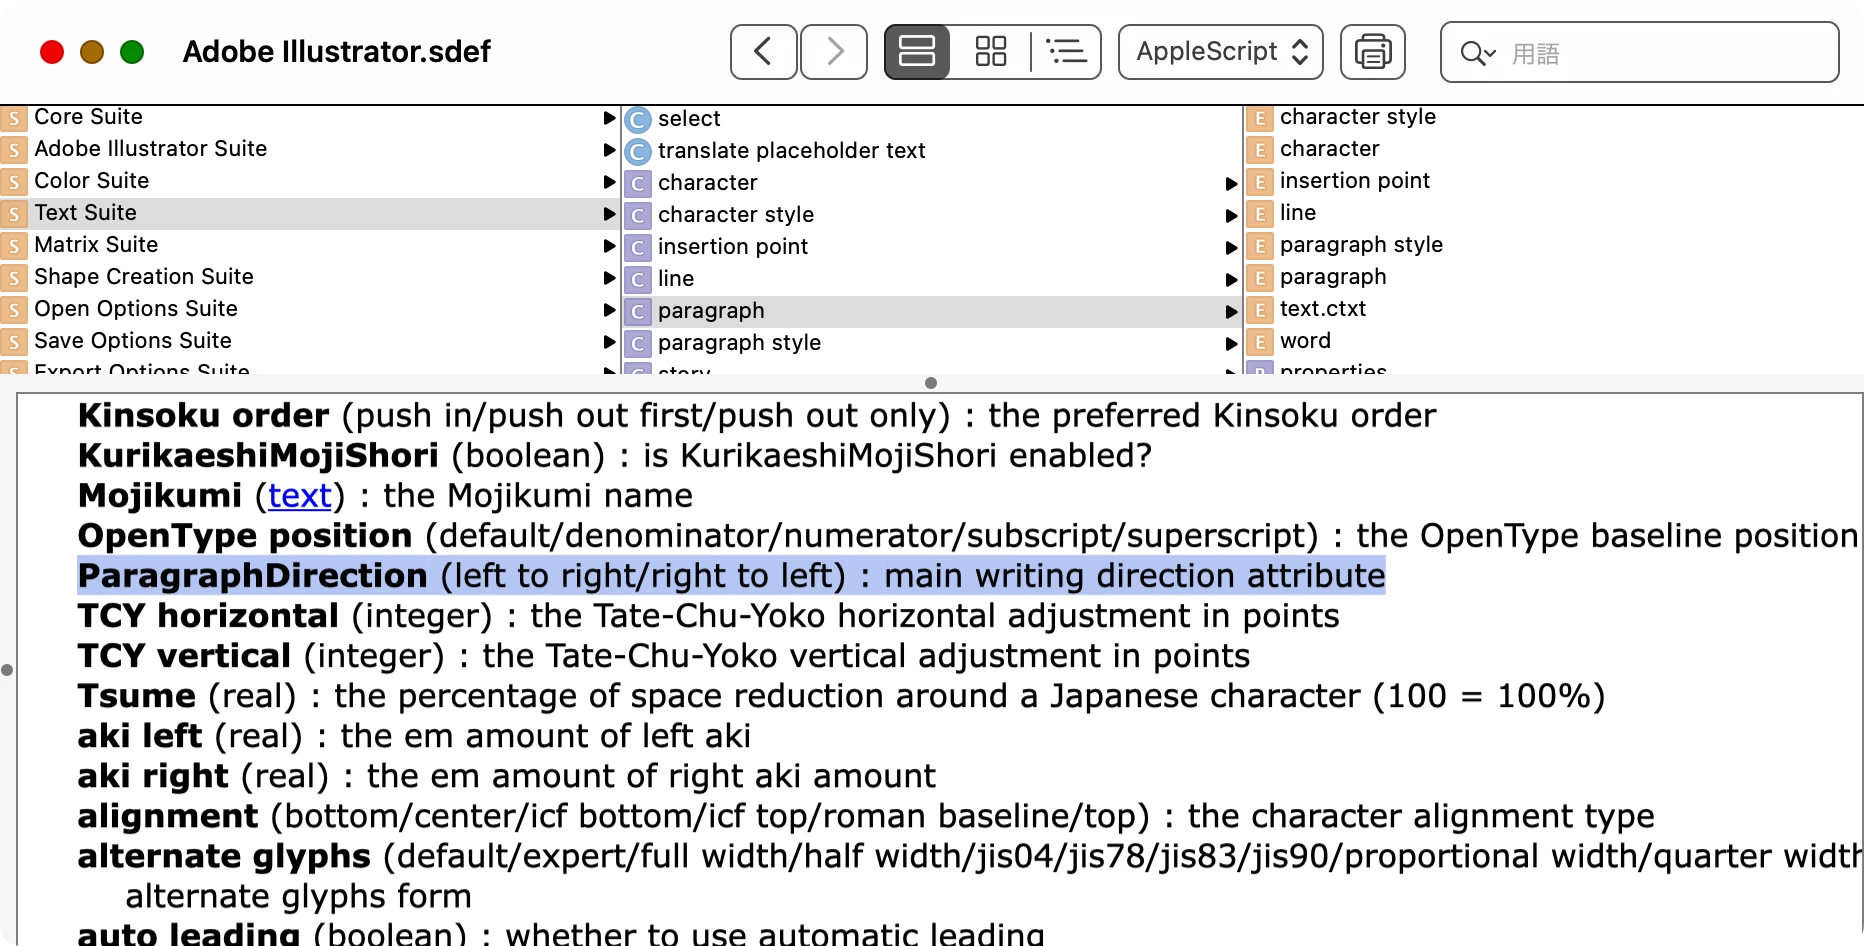Viewport: 1864px width, 946px height.
Task: Select line class in middle column
Action: [932, 279]
